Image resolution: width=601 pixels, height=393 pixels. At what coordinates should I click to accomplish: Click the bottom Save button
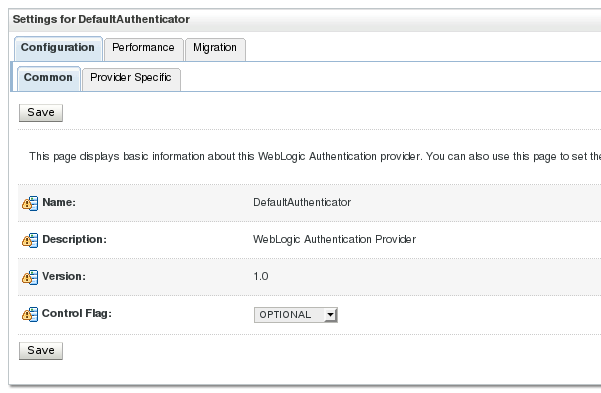click(41, 351)
